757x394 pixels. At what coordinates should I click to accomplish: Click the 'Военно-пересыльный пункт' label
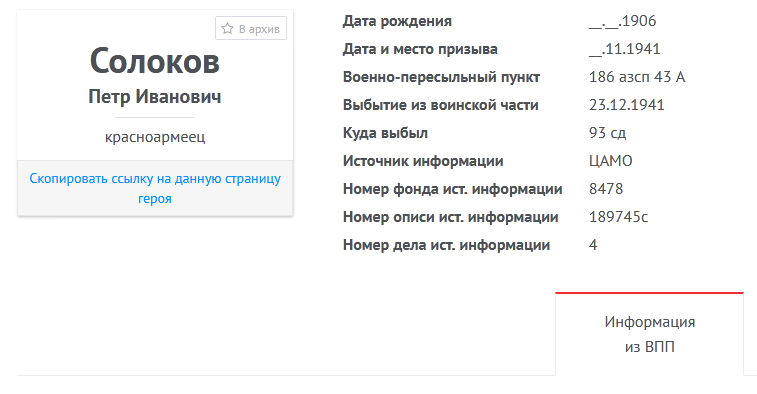click(441, 77)
